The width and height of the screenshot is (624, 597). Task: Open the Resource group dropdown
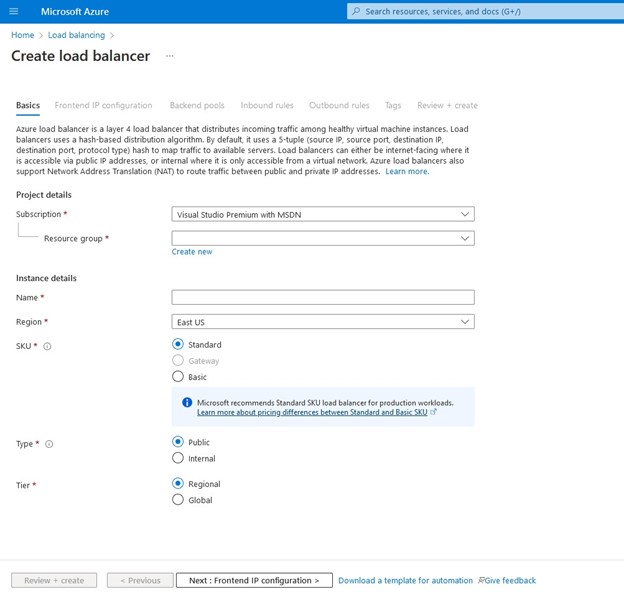[323, 238]
